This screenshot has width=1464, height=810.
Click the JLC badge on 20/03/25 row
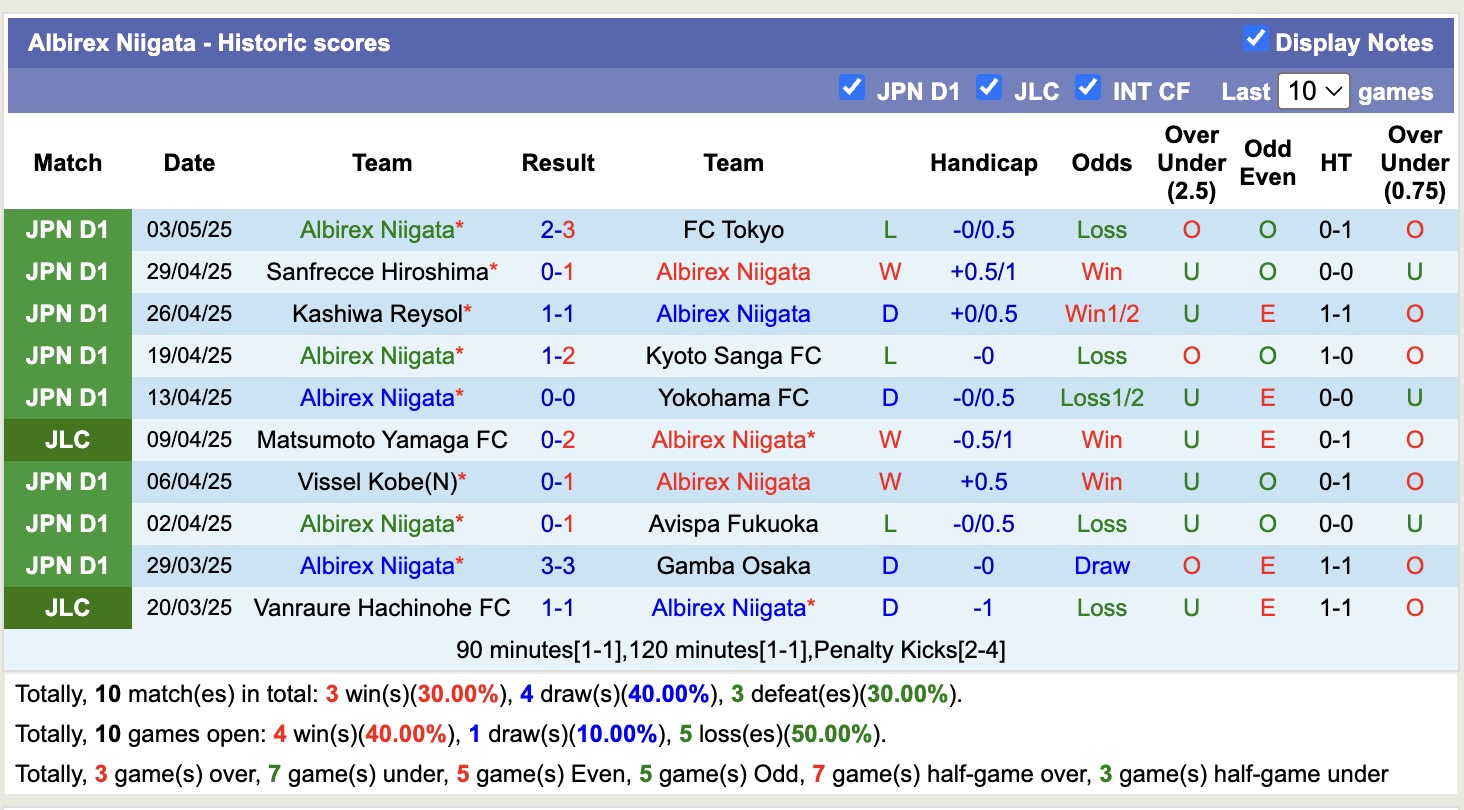click(x=67, y=607)
